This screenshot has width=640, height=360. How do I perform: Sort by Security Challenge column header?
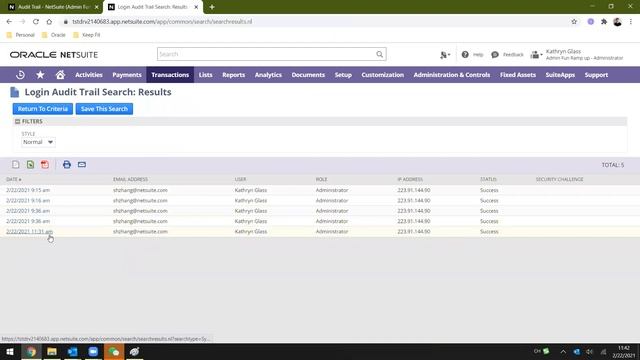pos(559,179)
